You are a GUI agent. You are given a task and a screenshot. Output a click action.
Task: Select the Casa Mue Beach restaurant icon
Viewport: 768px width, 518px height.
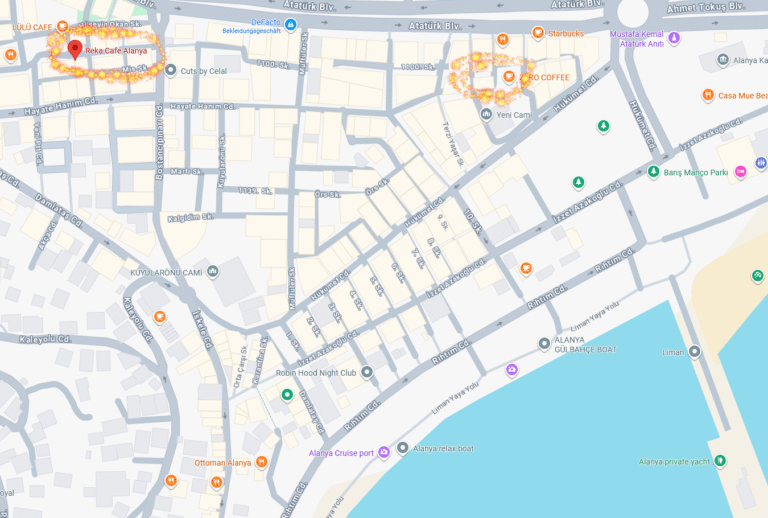(708, 95)
